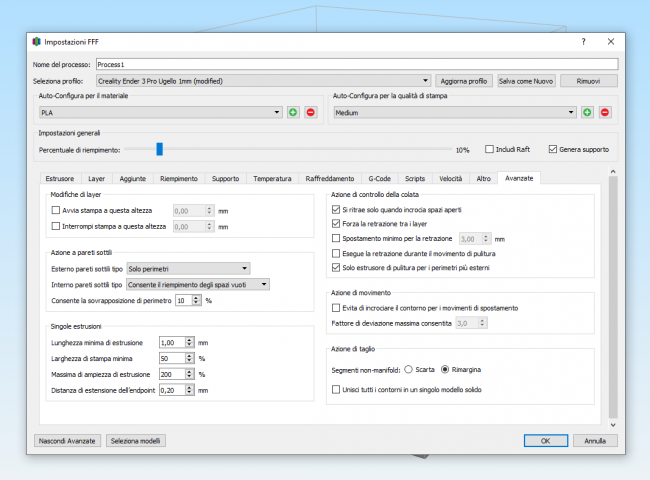Expand the PLA material dropdown
The height and width of the screenshot is (480, 650).
click(x=277, y=113)
